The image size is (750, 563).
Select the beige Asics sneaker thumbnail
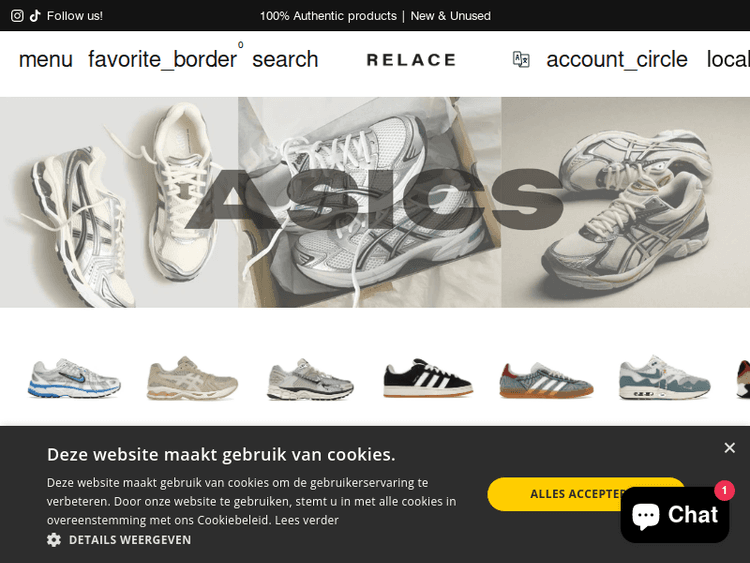(x=192, y=378)
